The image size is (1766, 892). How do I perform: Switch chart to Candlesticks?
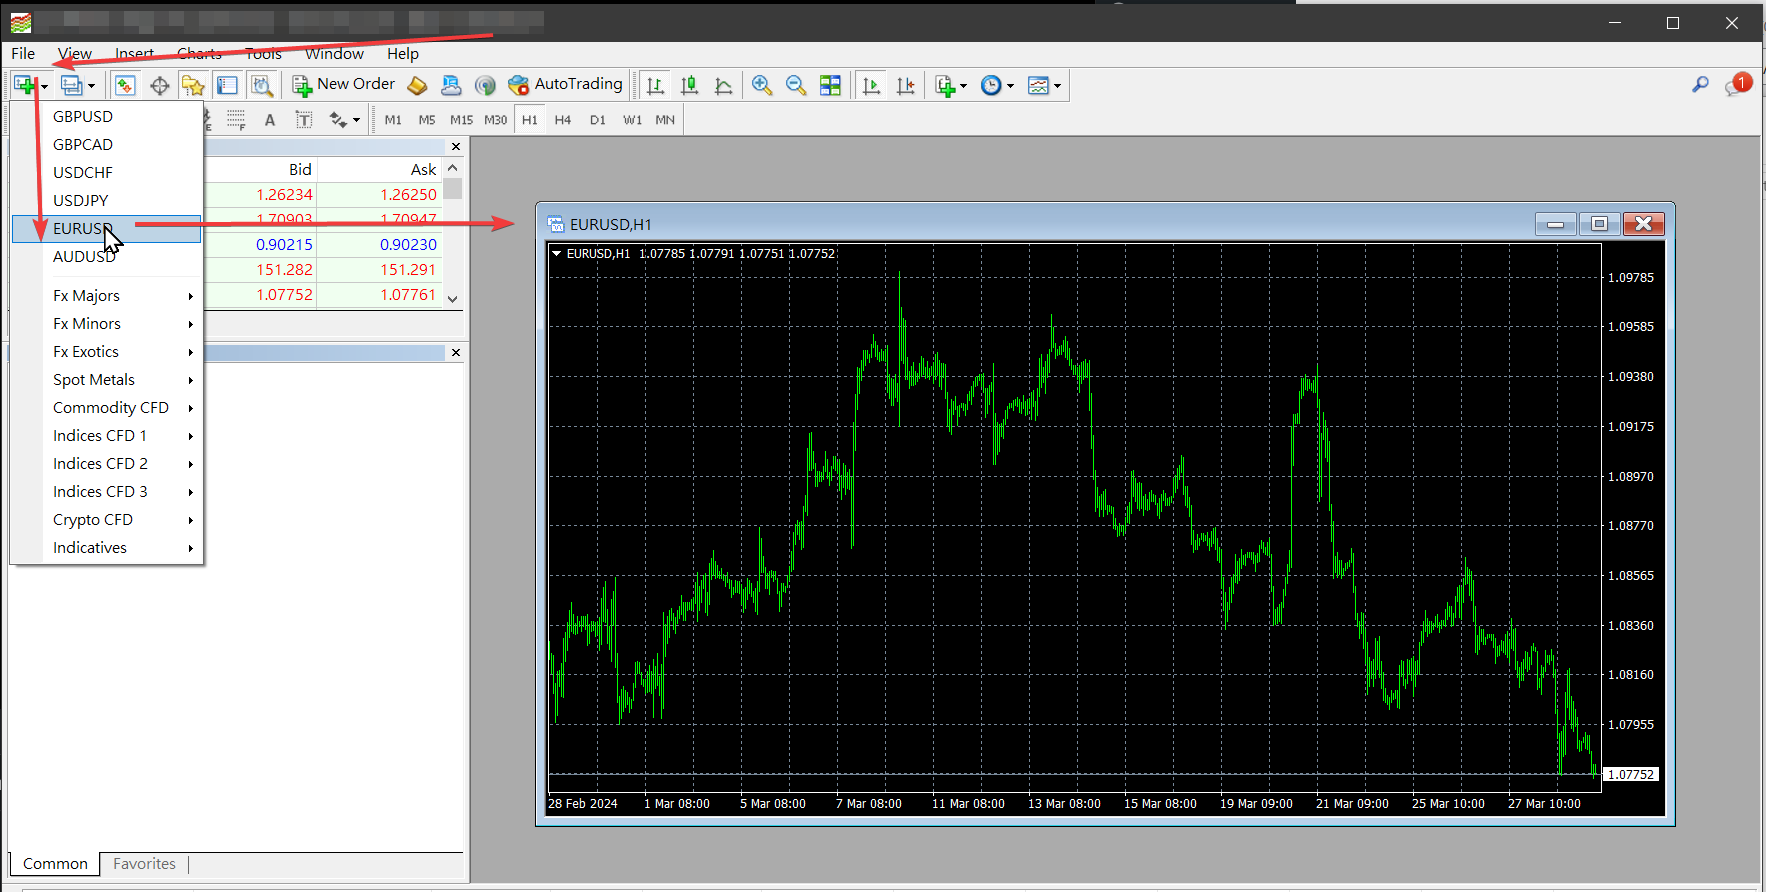[689, 85]
